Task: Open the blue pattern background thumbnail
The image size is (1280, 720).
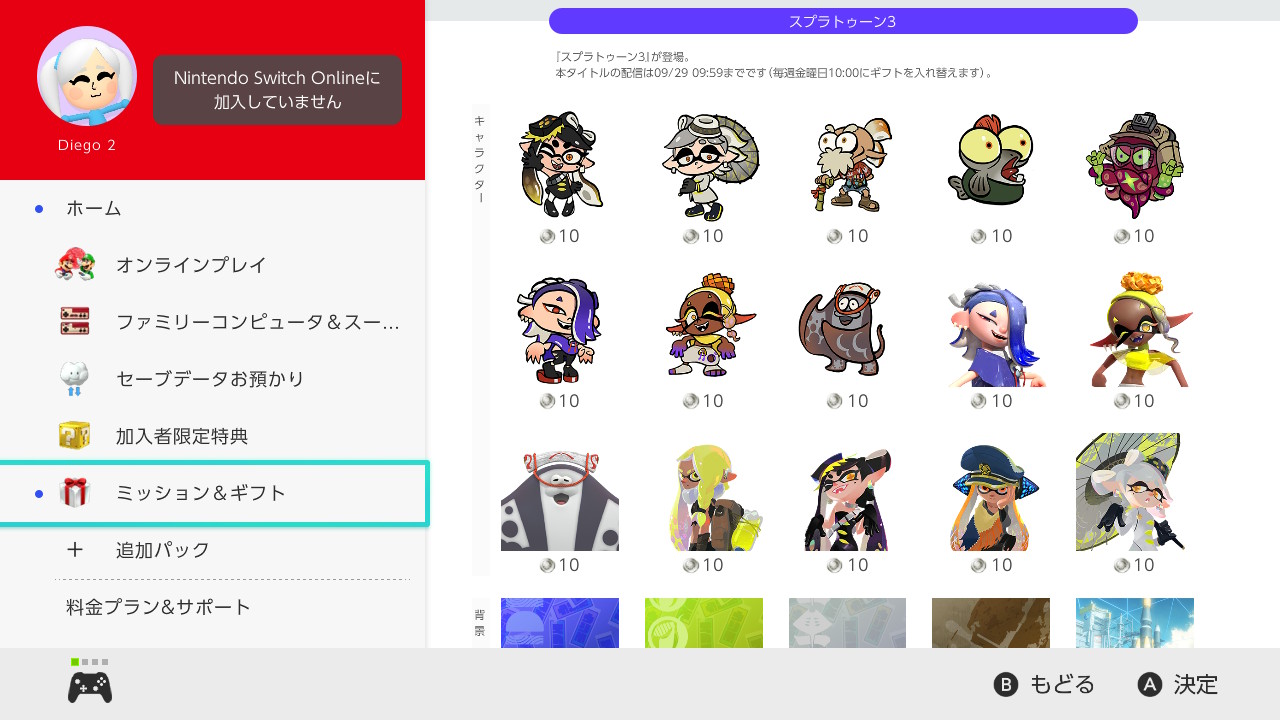Action: (x=560, y=623)
